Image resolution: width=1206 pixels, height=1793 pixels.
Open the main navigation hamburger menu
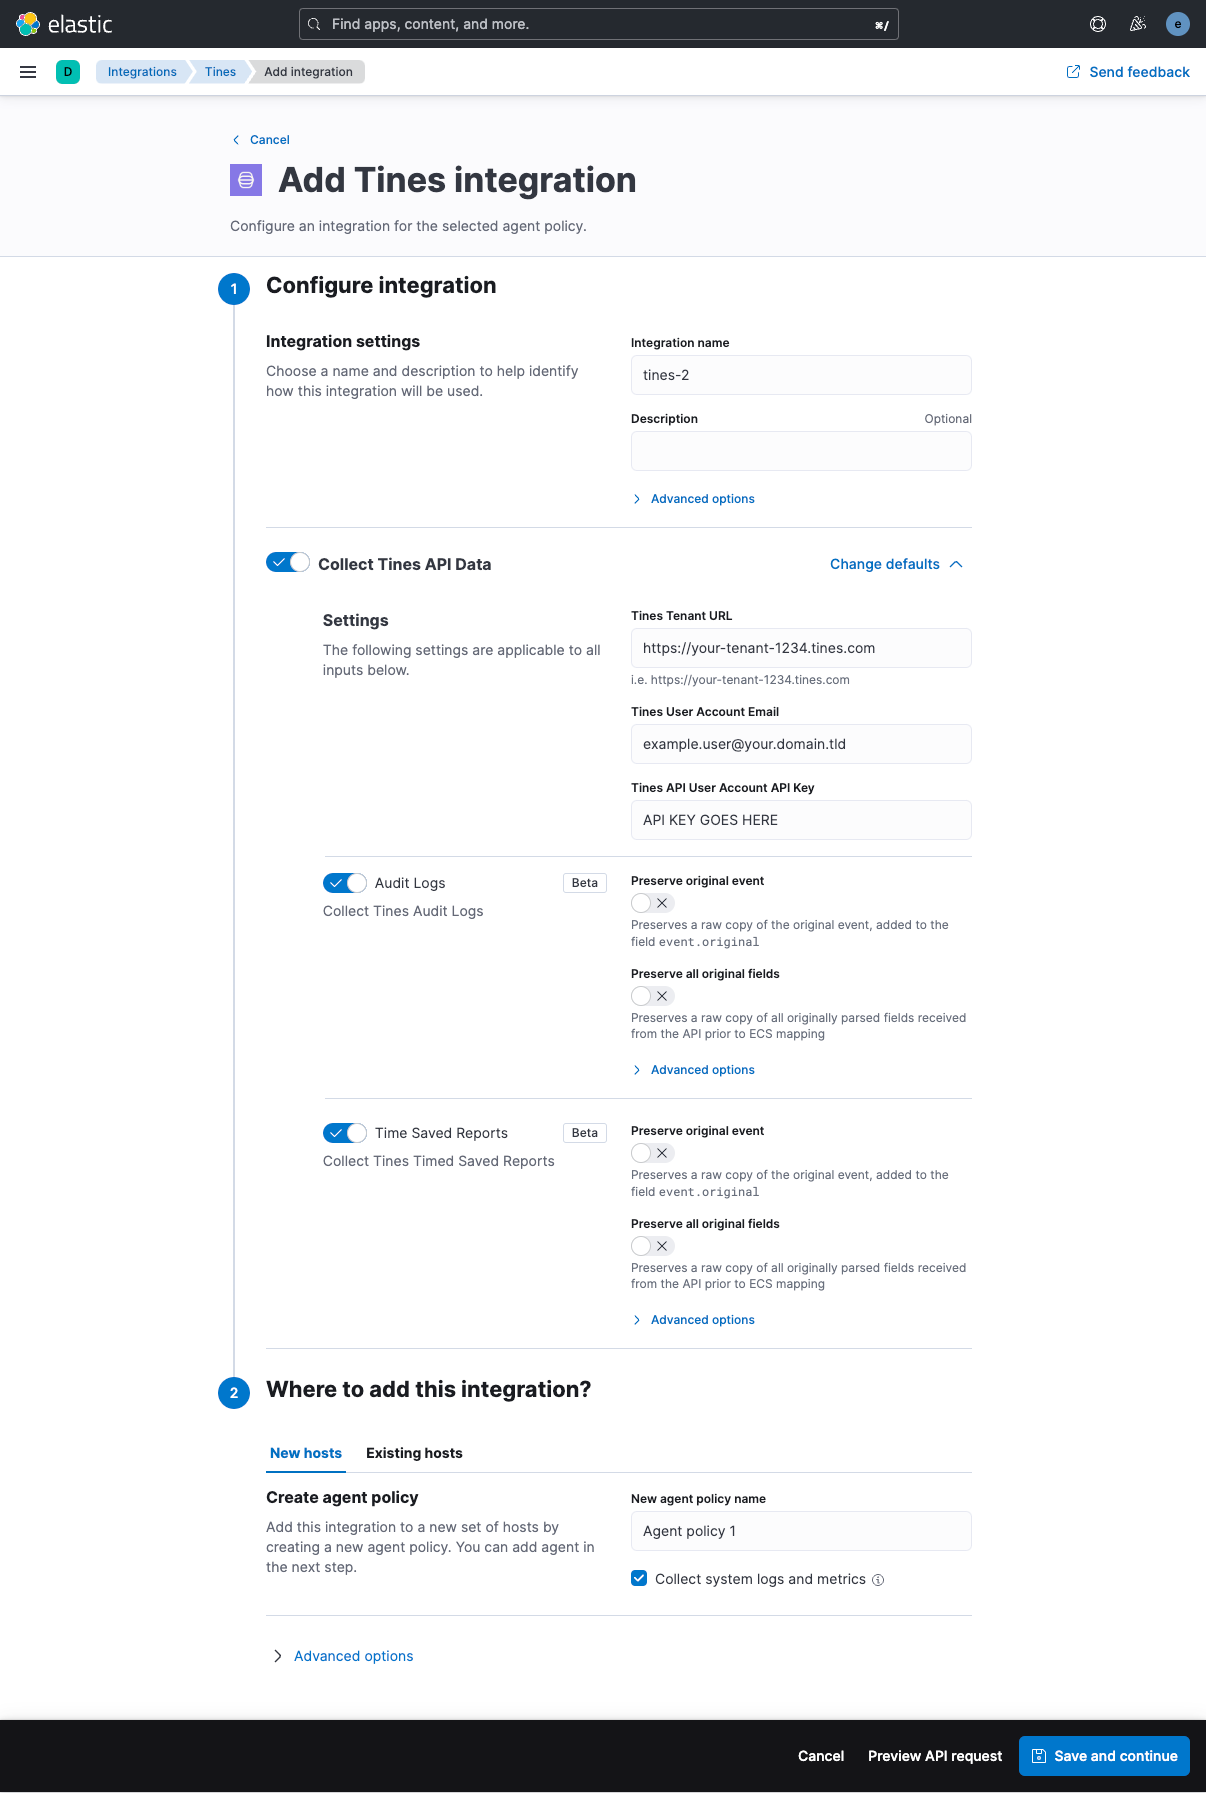(x=28, y=72)
